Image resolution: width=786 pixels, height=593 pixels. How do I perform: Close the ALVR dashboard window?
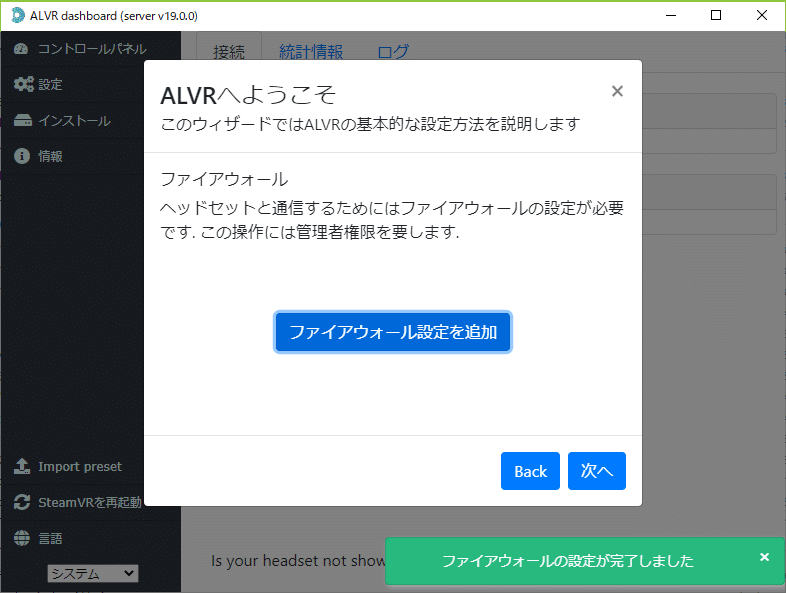761,16
